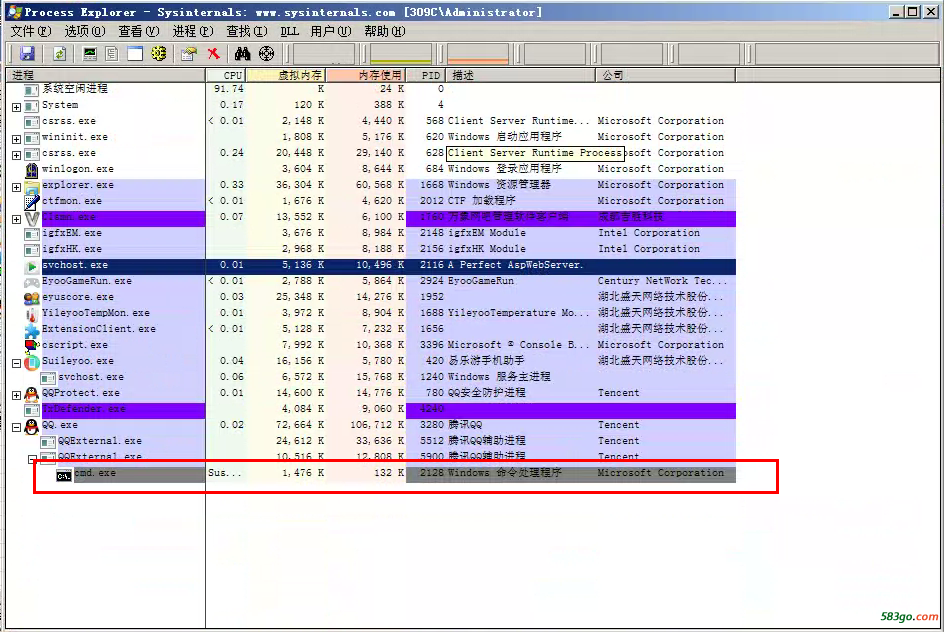Image resolution: width=944 pixels, height=632 pixels.
Task: Collapse the QQ.exe tree node
Action: [x=16, y=427]
